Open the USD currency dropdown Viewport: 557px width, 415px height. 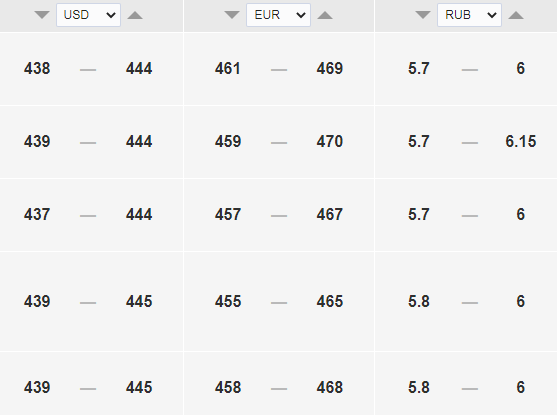pos(88,15)
